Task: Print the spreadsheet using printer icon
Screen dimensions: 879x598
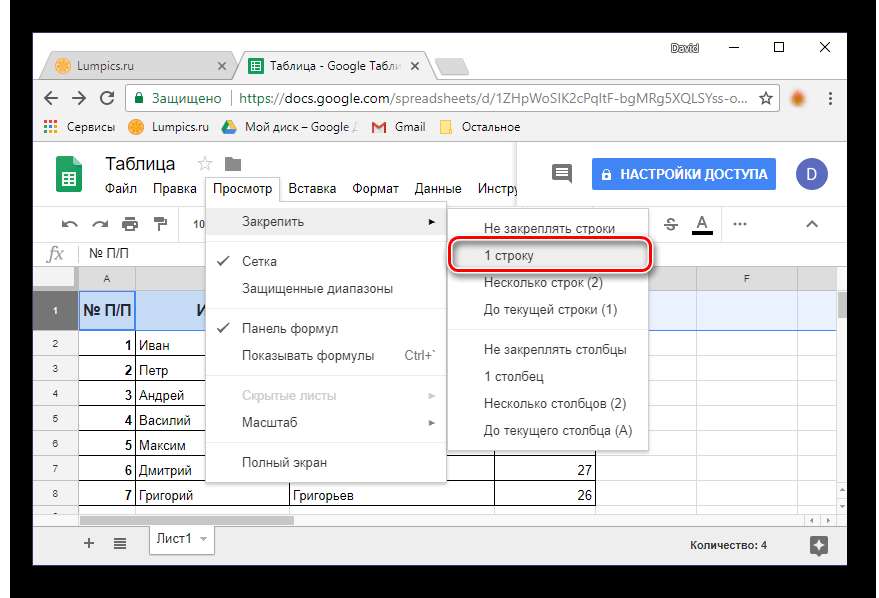Action: pyautogui.click(x=130, y=224)
